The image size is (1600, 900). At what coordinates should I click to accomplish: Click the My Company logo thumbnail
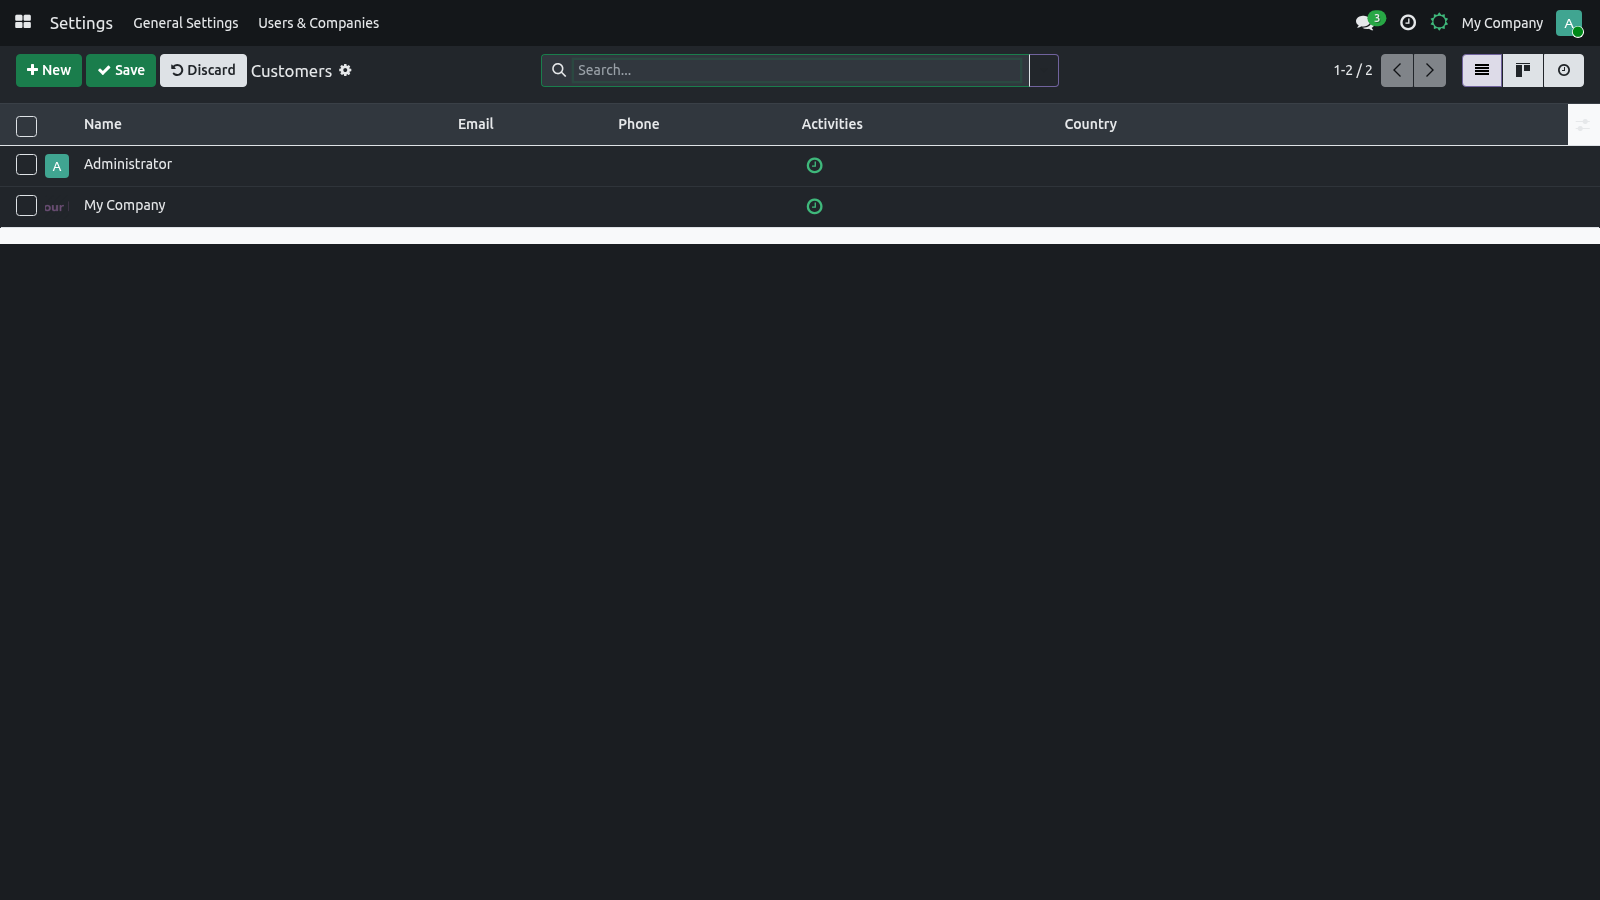[x=55, y=207]
